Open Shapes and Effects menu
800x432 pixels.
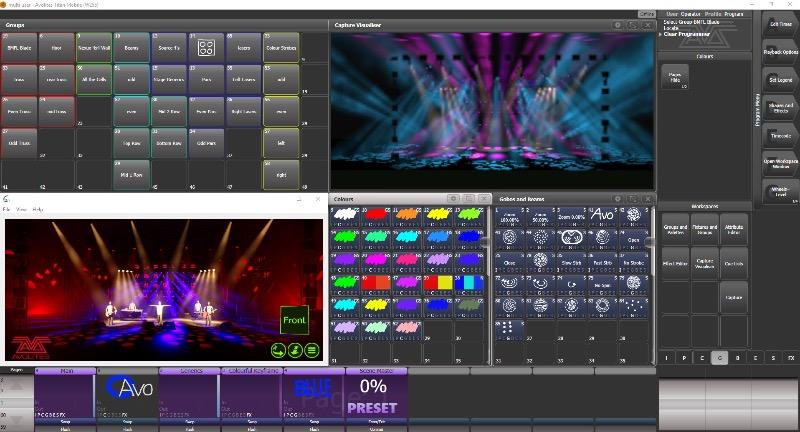(781, 108)
